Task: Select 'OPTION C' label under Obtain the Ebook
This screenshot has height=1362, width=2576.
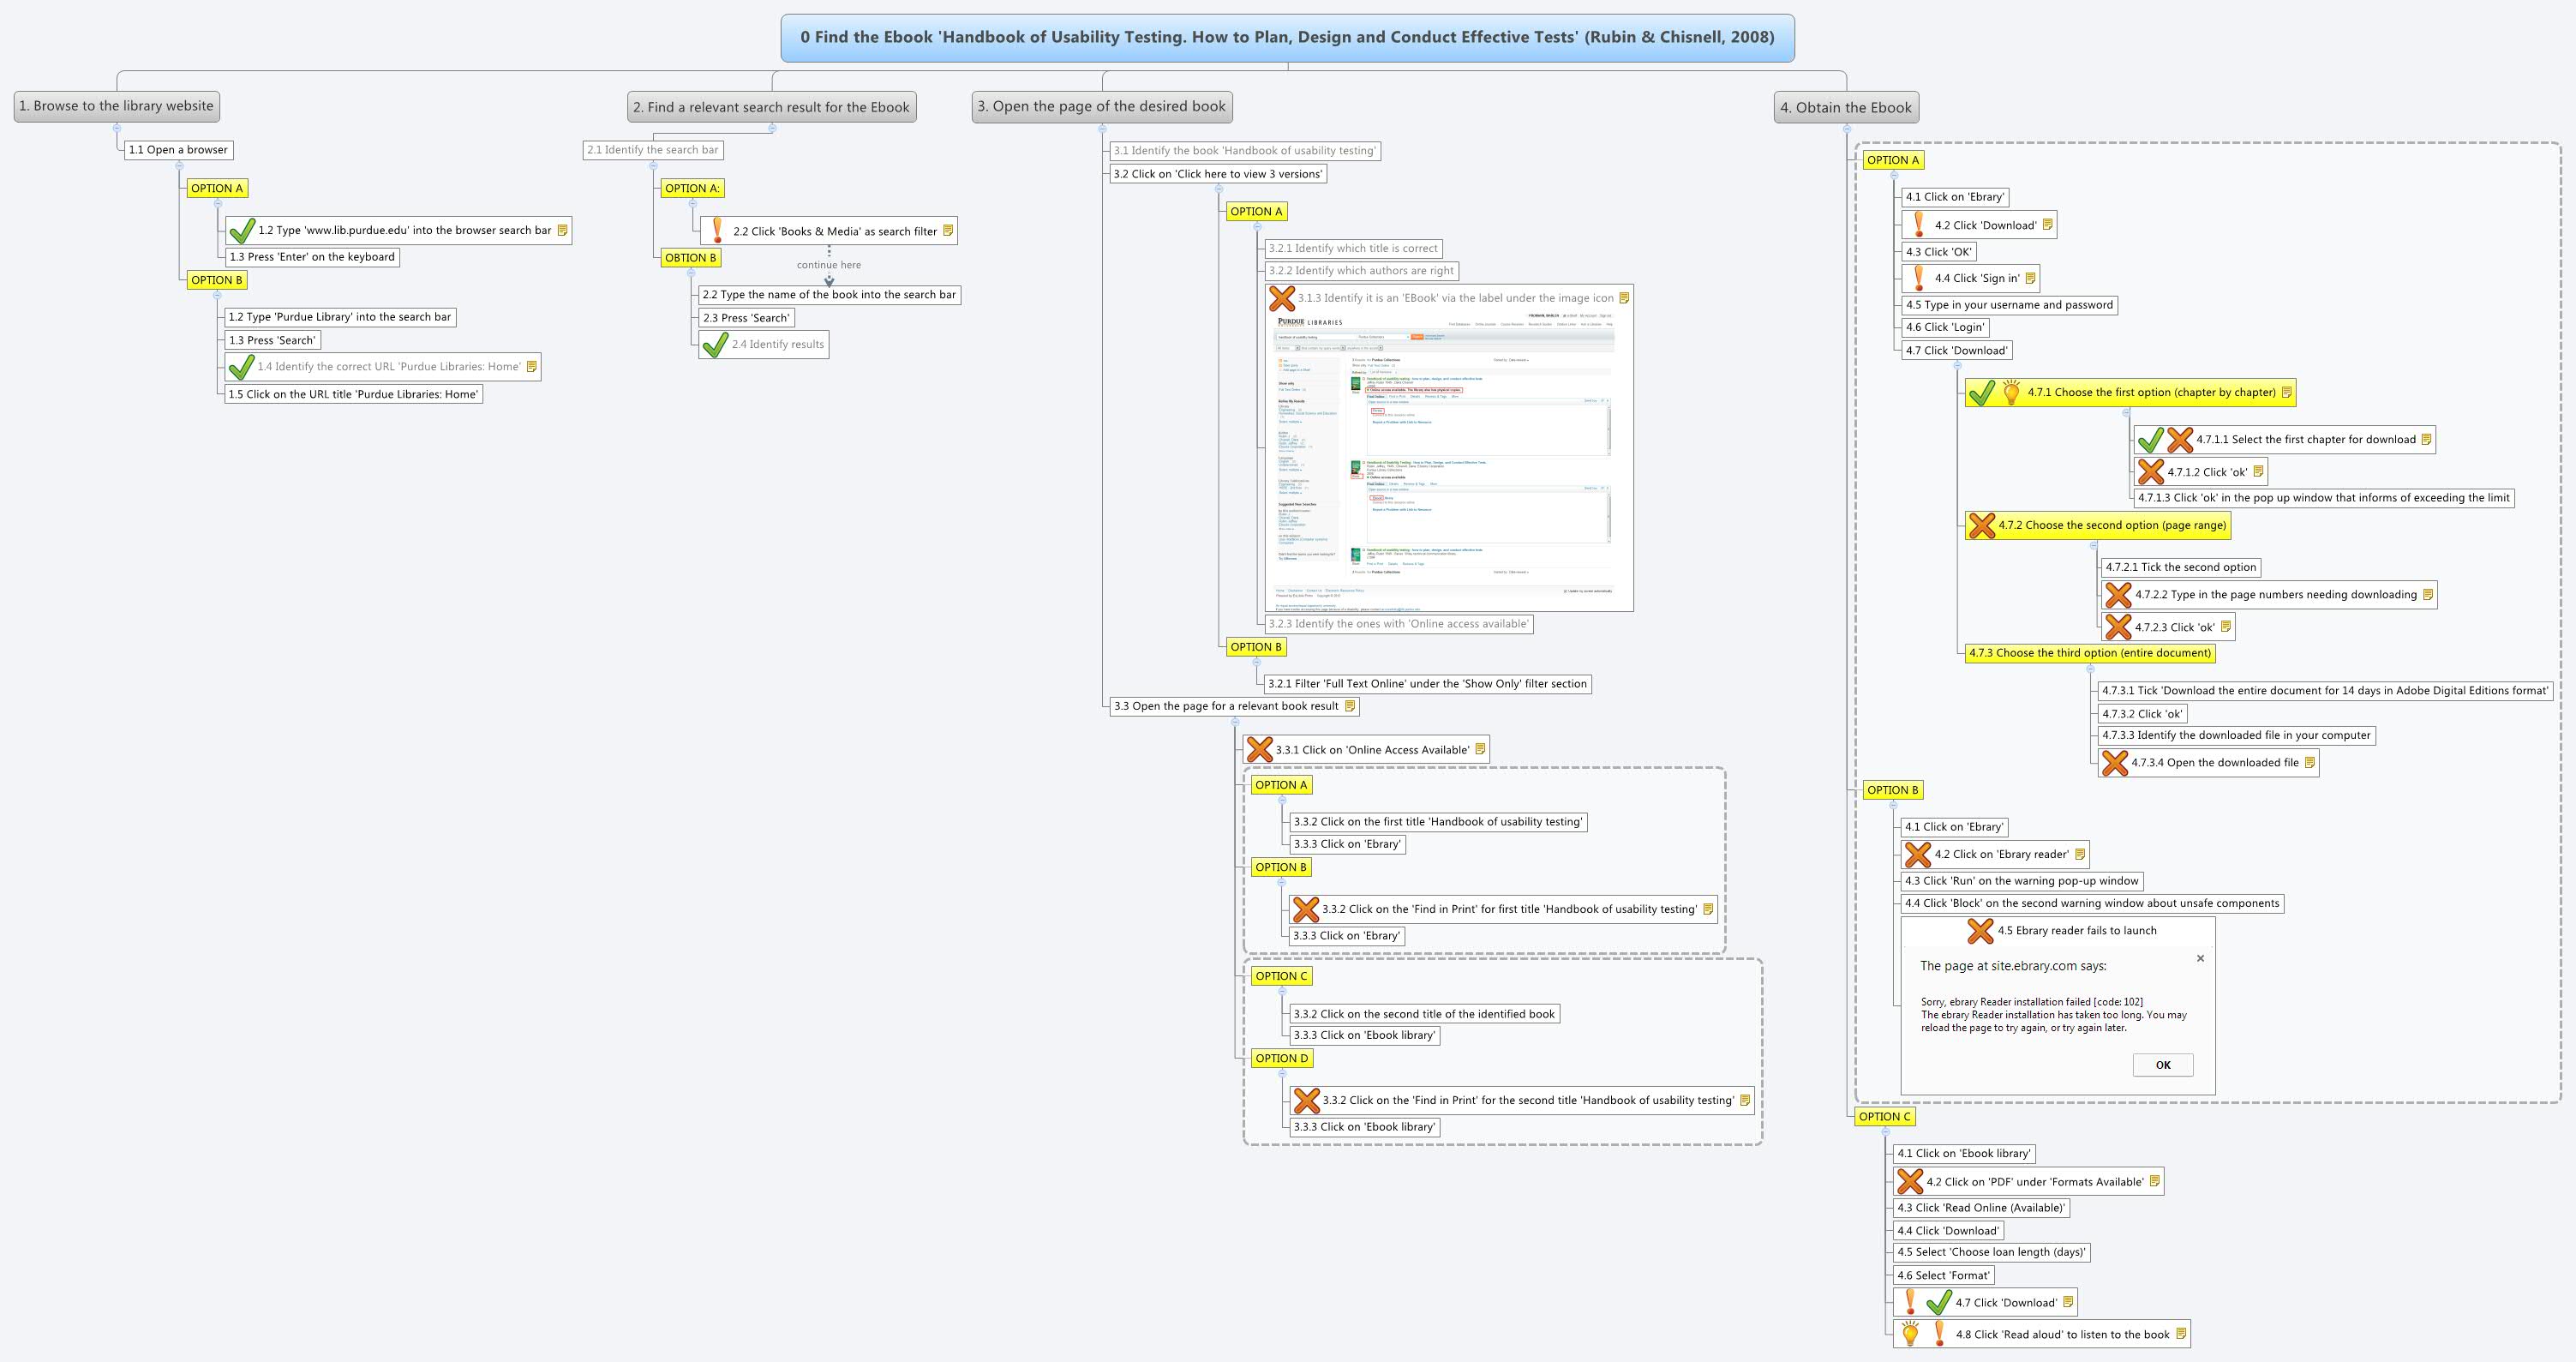Action: pos(1884,1117)
